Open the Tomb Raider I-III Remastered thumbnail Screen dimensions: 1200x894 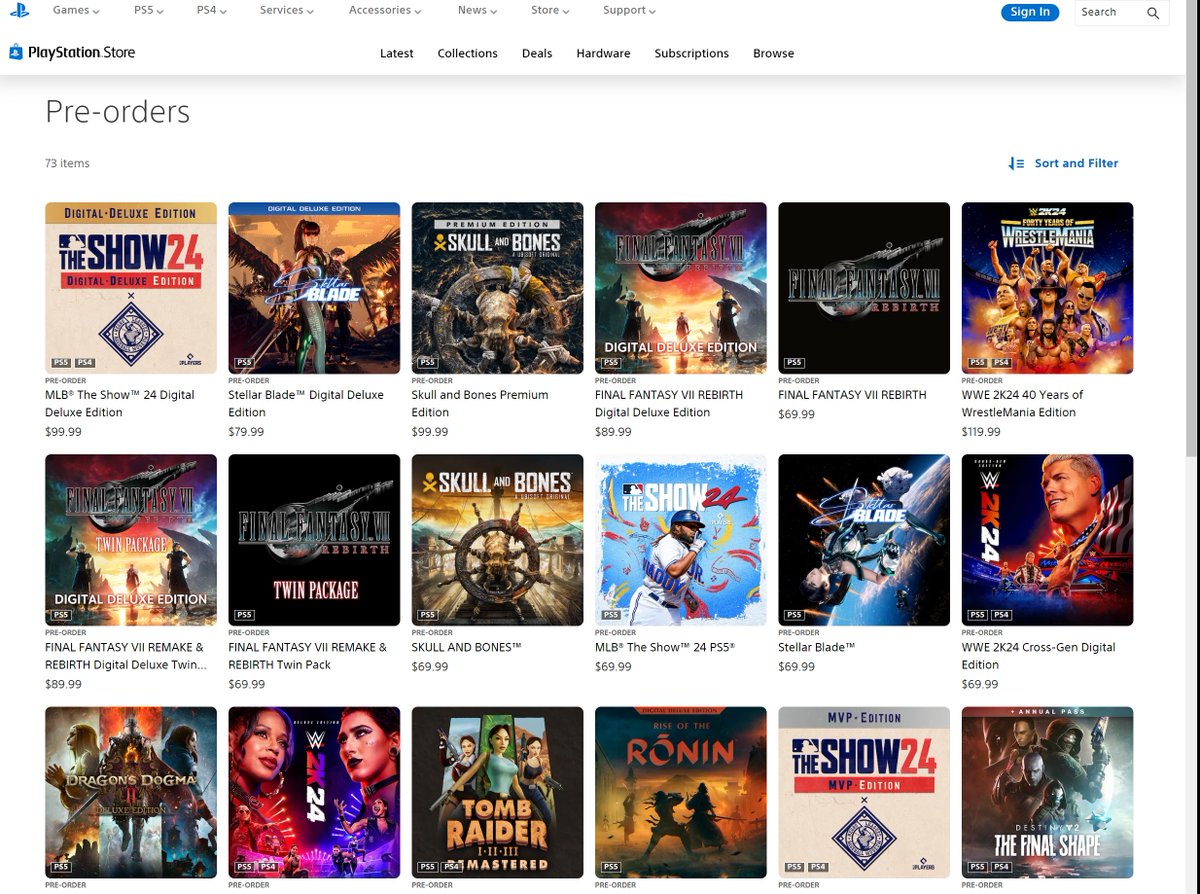click(497, 792)
